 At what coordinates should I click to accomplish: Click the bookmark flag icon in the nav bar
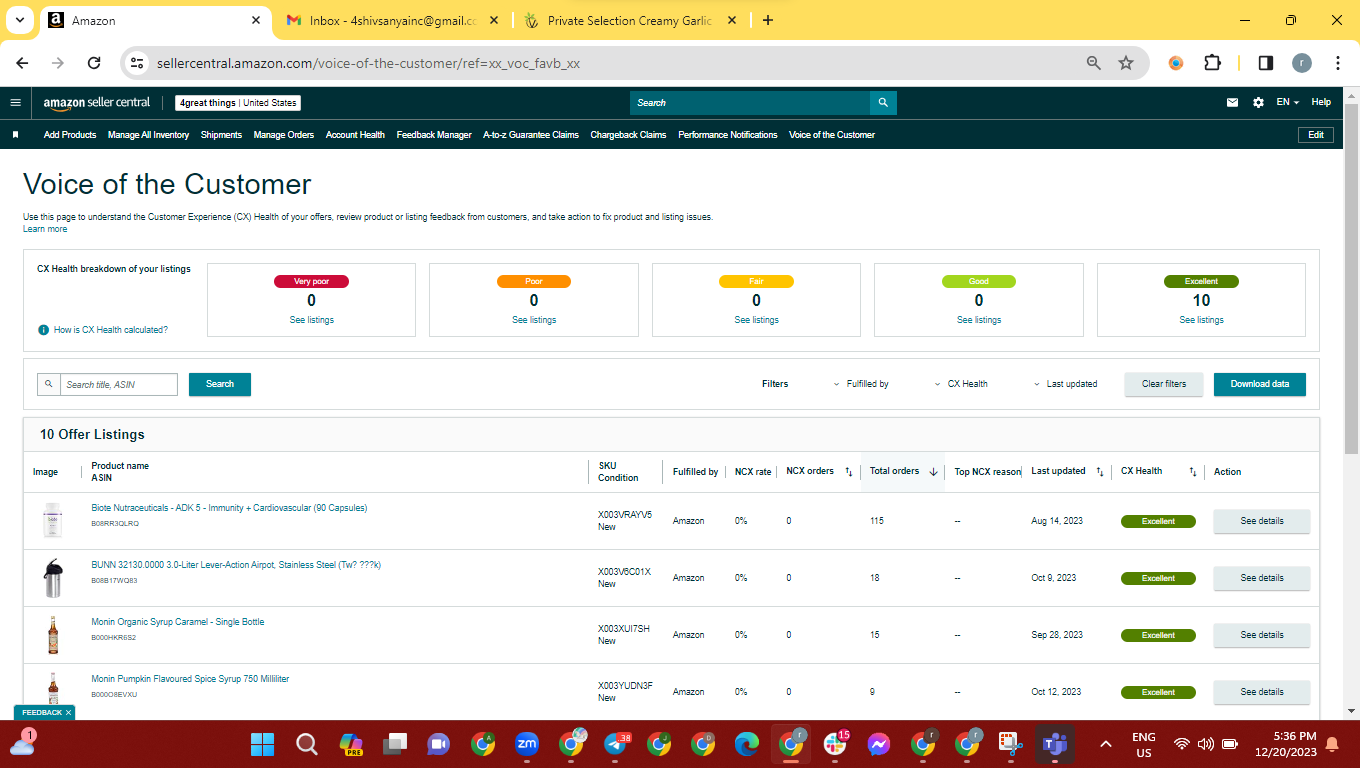coord(15,134)
